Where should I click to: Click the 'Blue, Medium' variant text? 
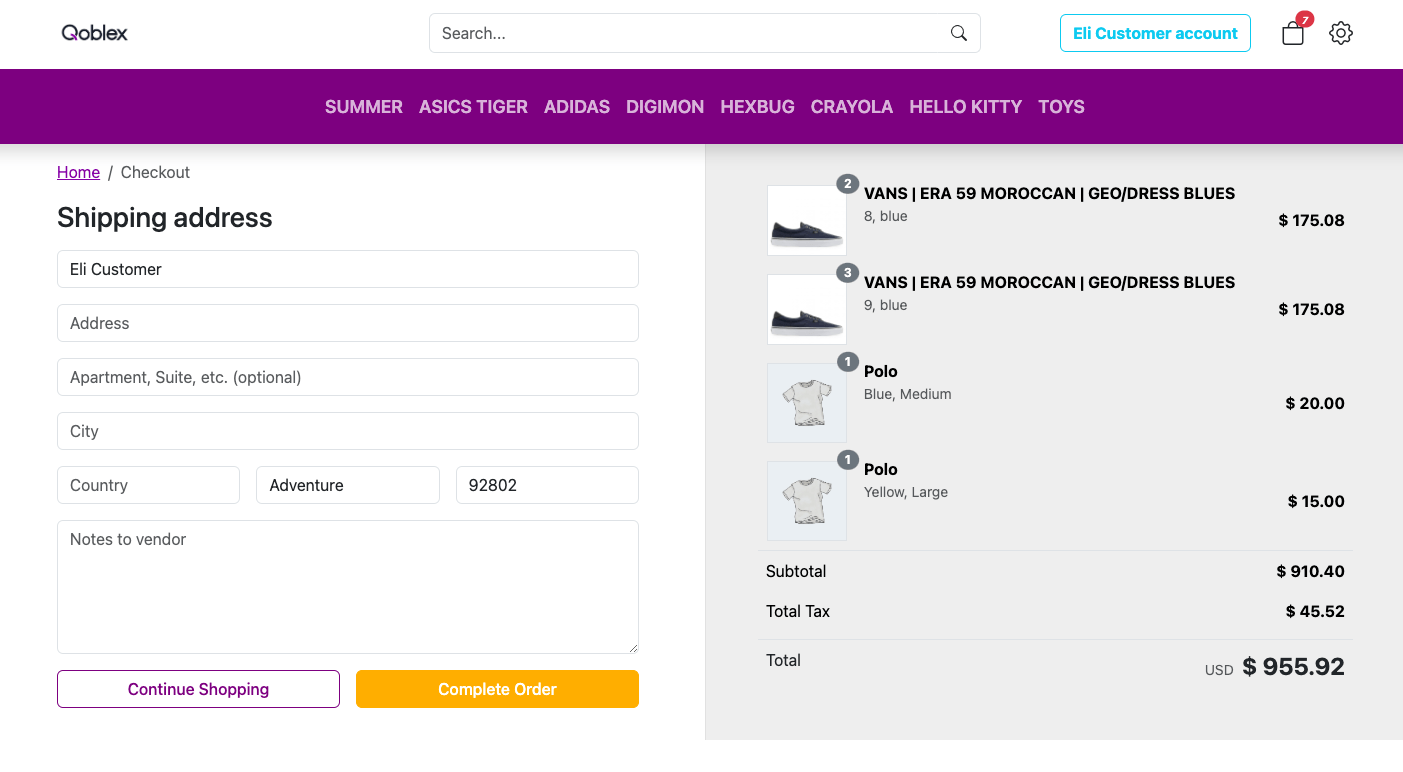pyautogui.click(x=908, y=394)
